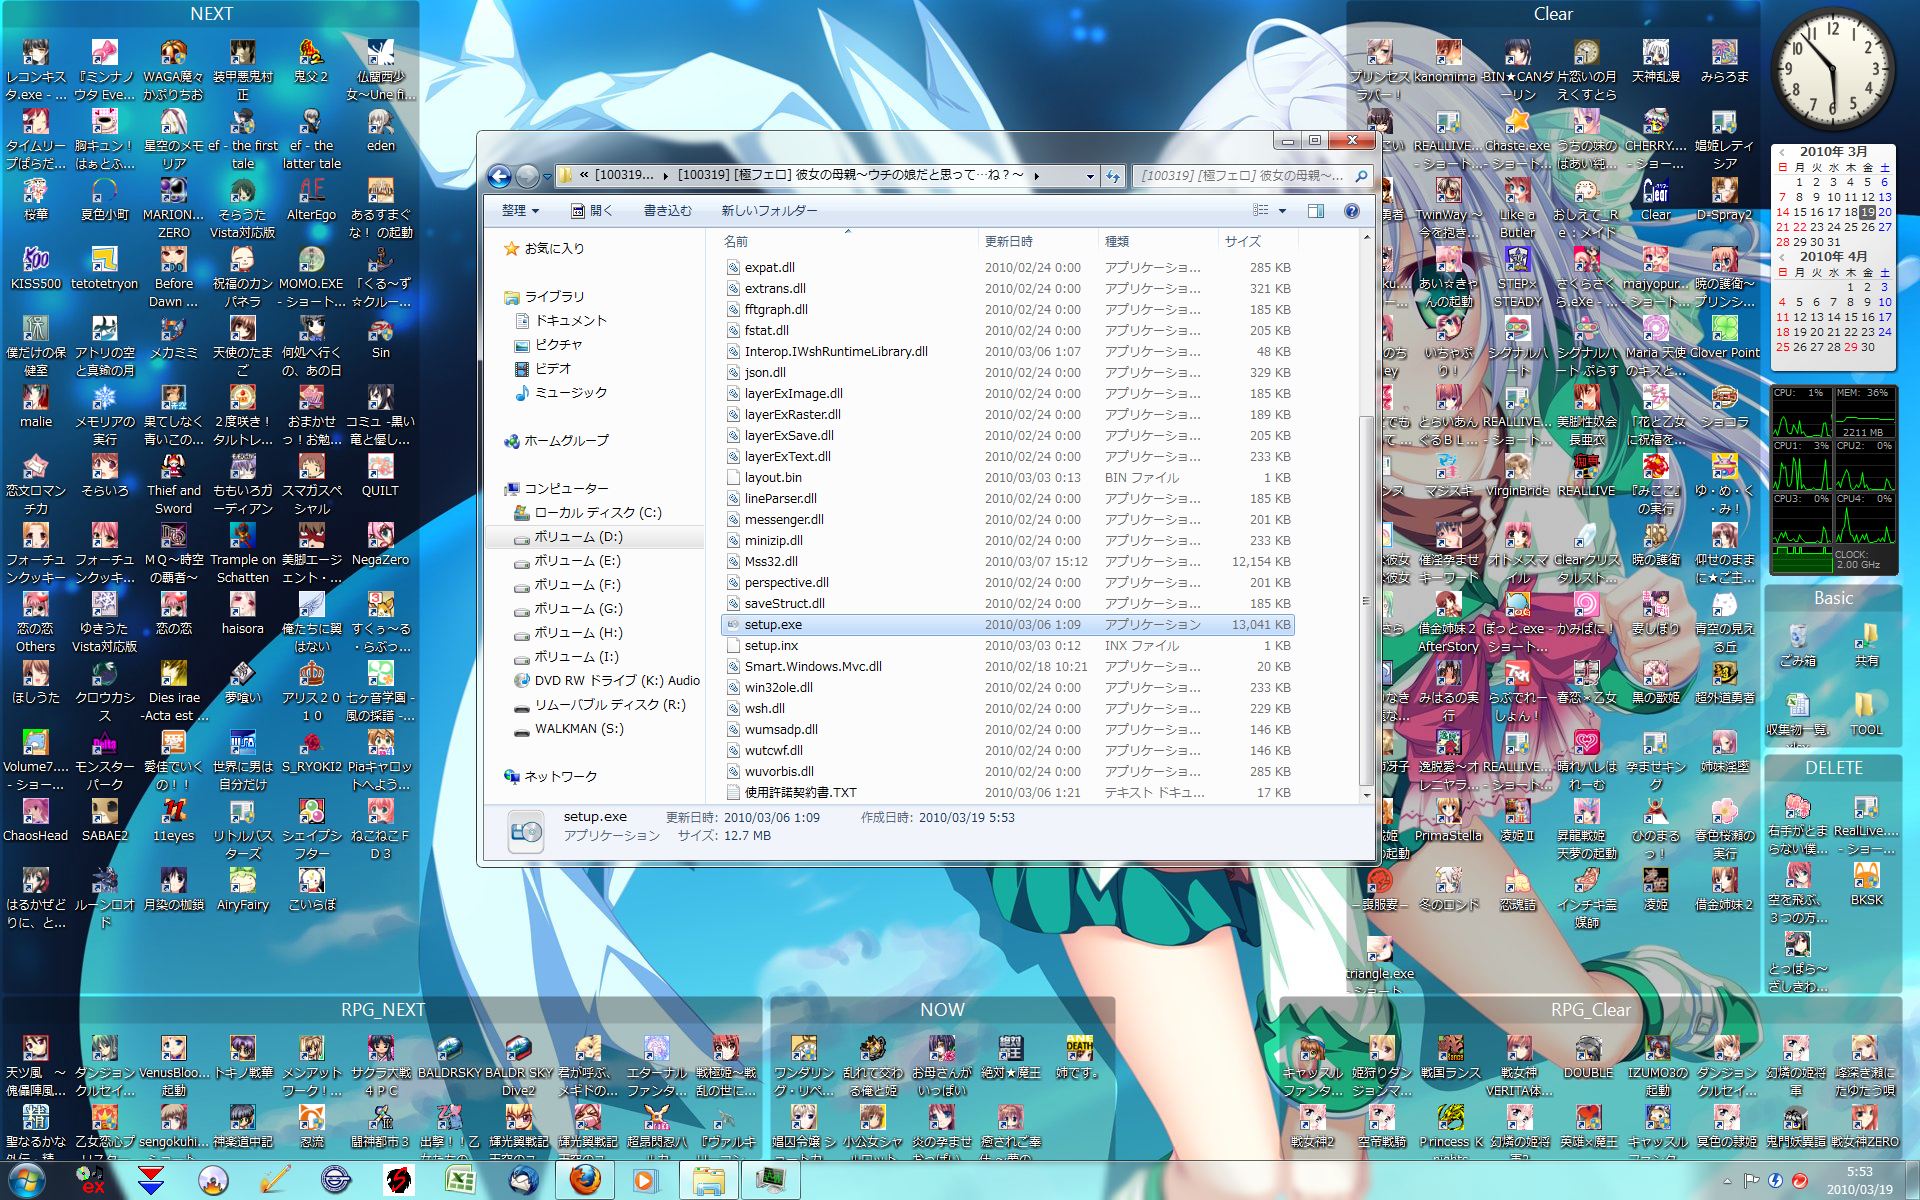Click the Explorer back navigation arrow

point(499,177)
